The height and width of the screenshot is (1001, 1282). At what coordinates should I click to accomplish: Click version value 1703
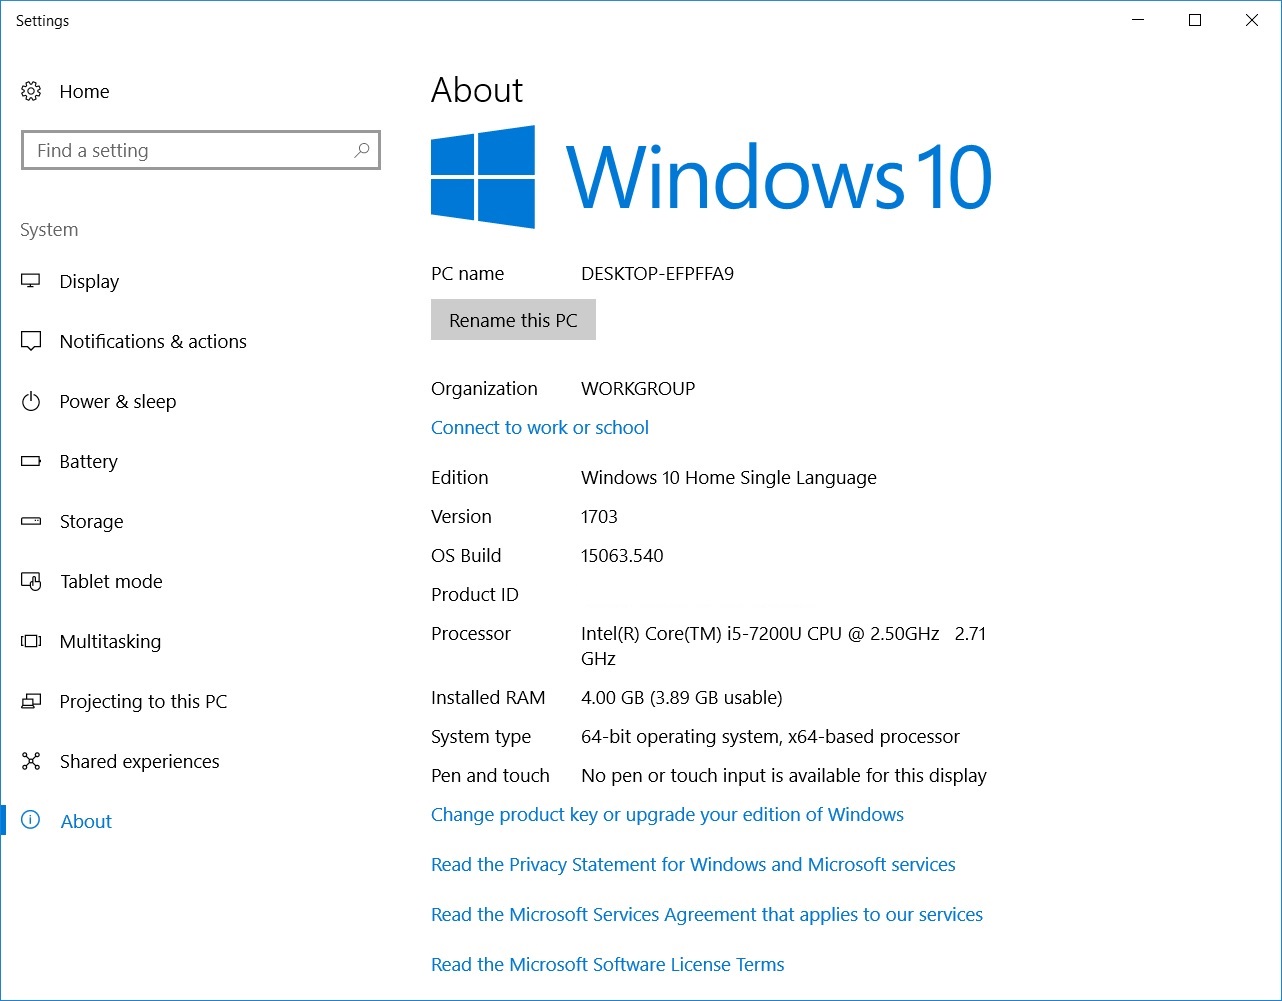click(x=599, y=516)
